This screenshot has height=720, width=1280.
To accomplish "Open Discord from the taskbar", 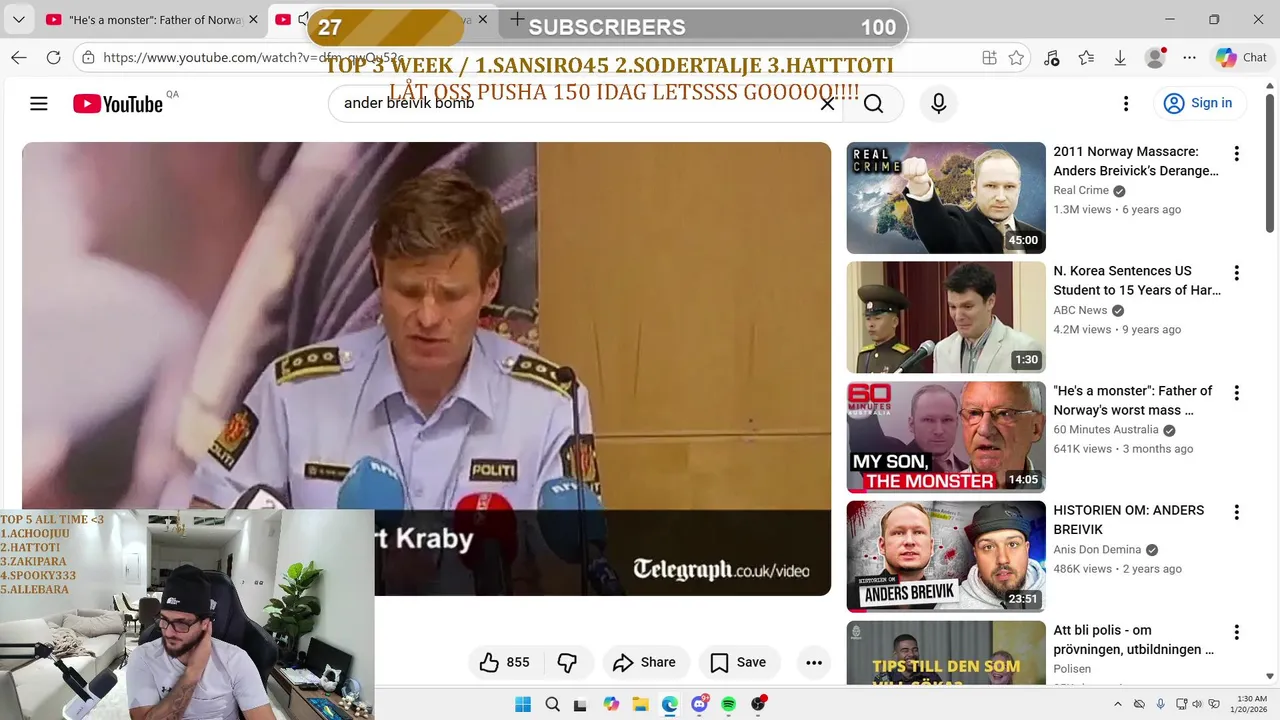I will 700,704.
